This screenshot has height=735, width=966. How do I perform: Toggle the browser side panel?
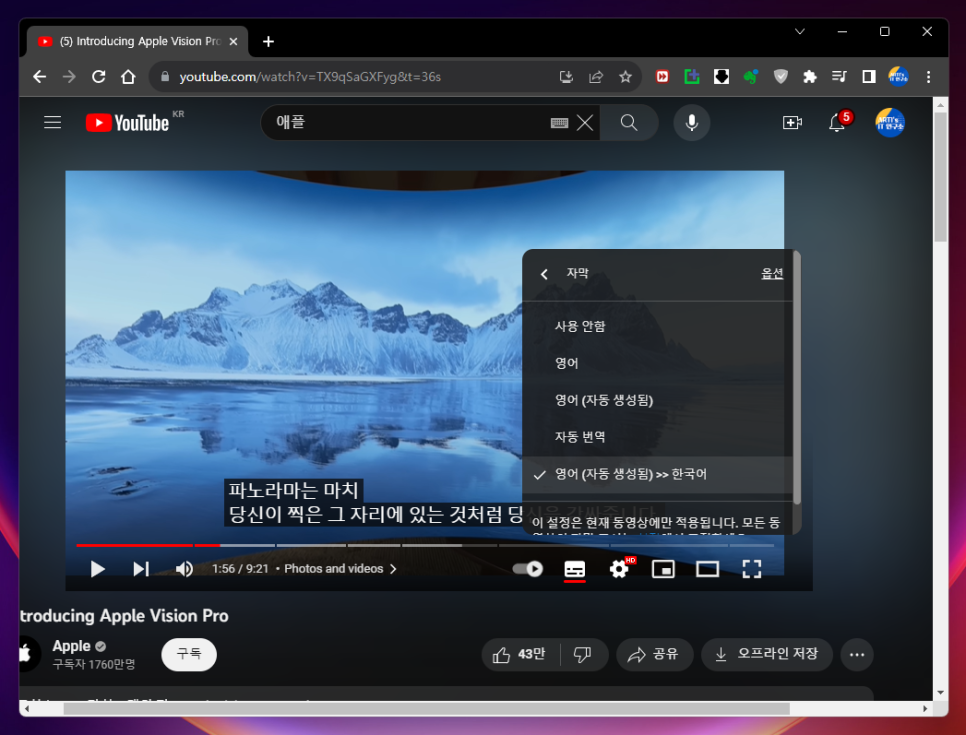pyautogui.click(x=869, y=76)
